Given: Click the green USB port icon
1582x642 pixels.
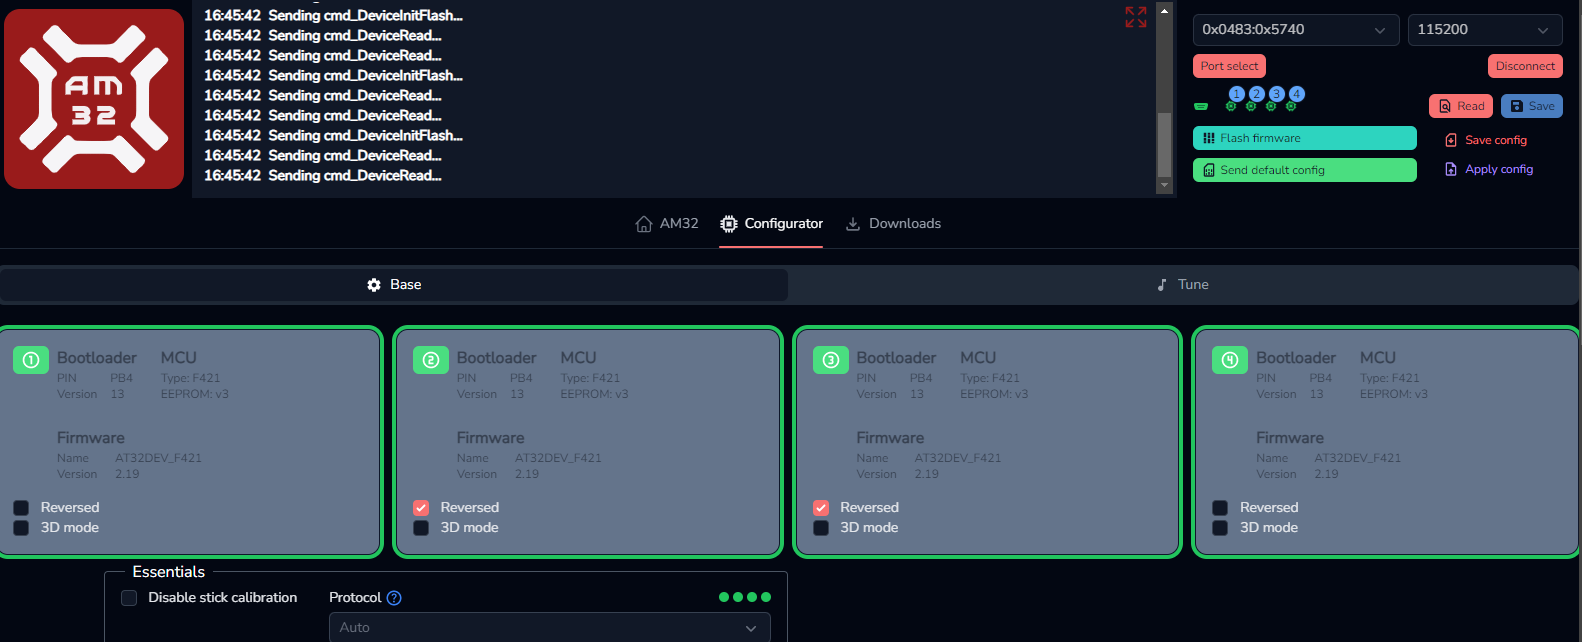Looking at the screenshot, I should tap(1201, 106).
